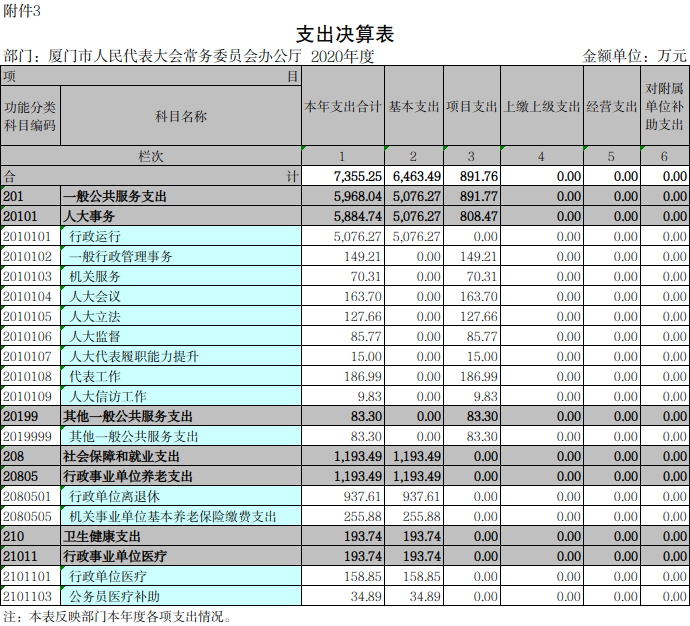Select the 上缴上级支出 column header
Viewport: 690px width, 626px height.
pos(542,106)
